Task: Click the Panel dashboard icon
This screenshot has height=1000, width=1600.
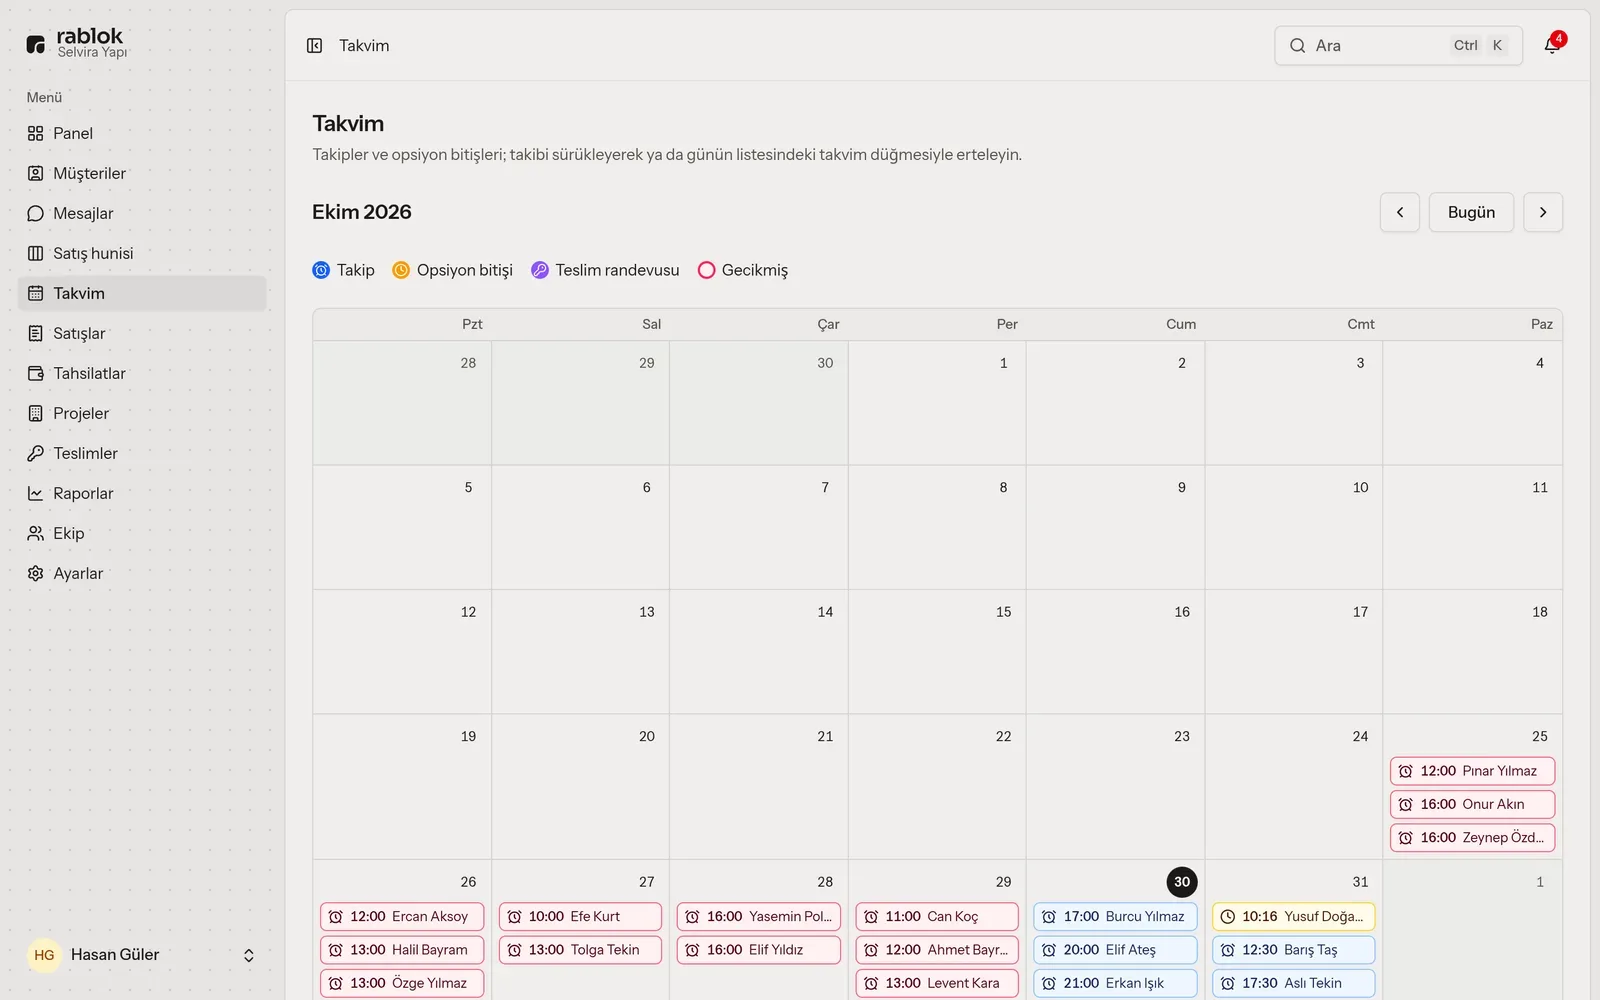Action: tap(36, 133)
